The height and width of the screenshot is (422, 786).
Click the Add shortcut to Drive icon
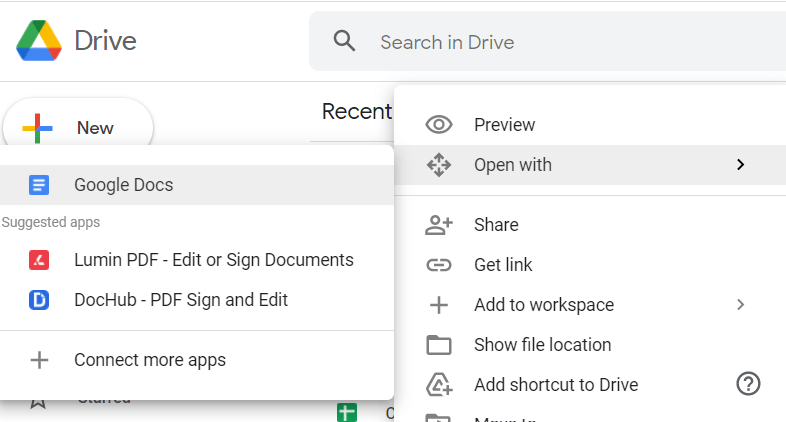[439, 385]
